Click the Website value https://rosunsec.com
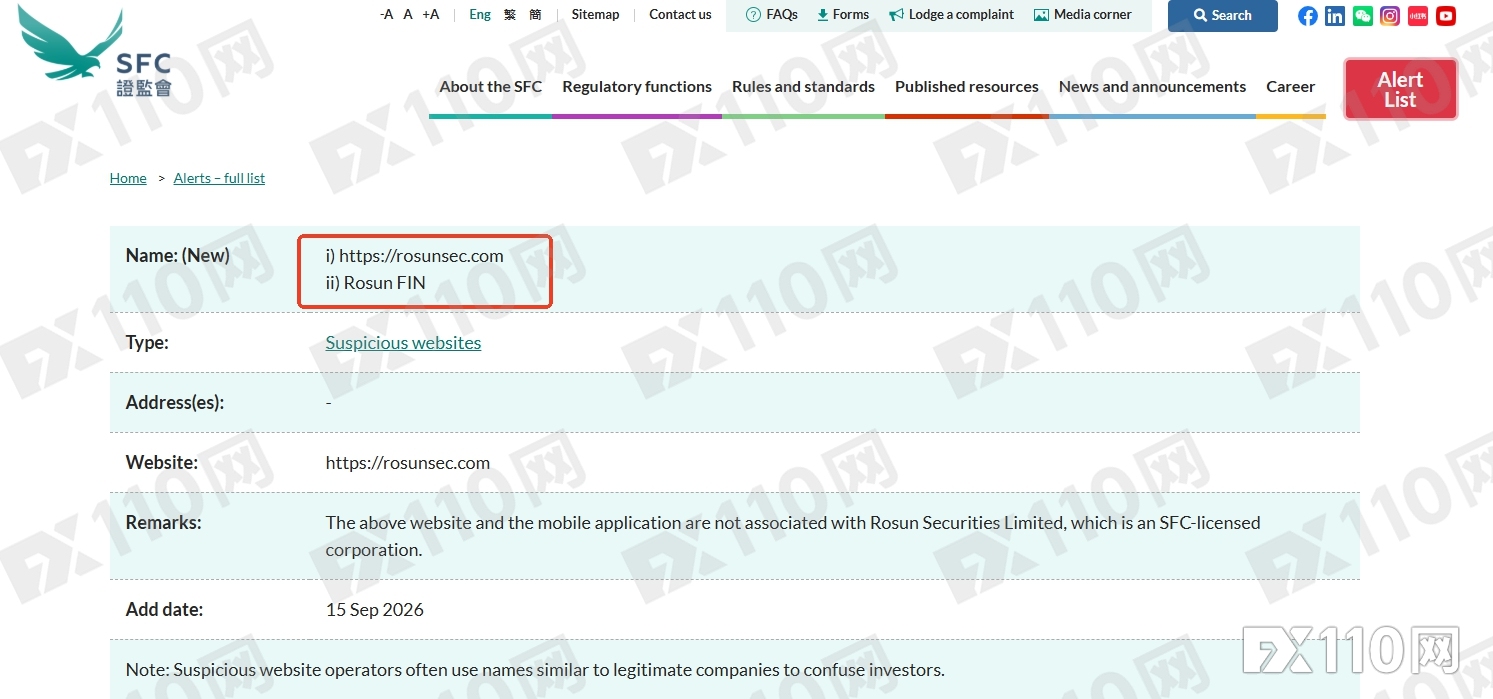1493x699 pixels. [408, 463]
